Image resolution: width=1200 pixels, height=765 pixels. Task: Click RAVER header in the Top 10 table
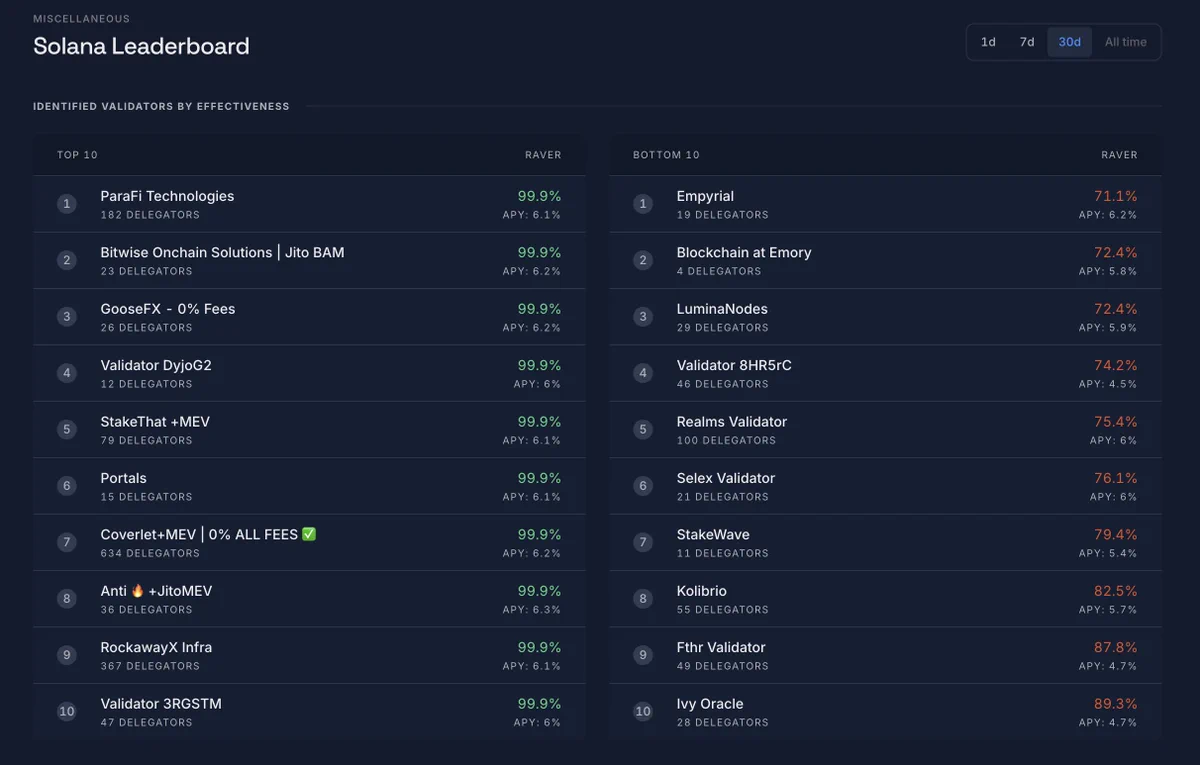(x=544, y=155)
